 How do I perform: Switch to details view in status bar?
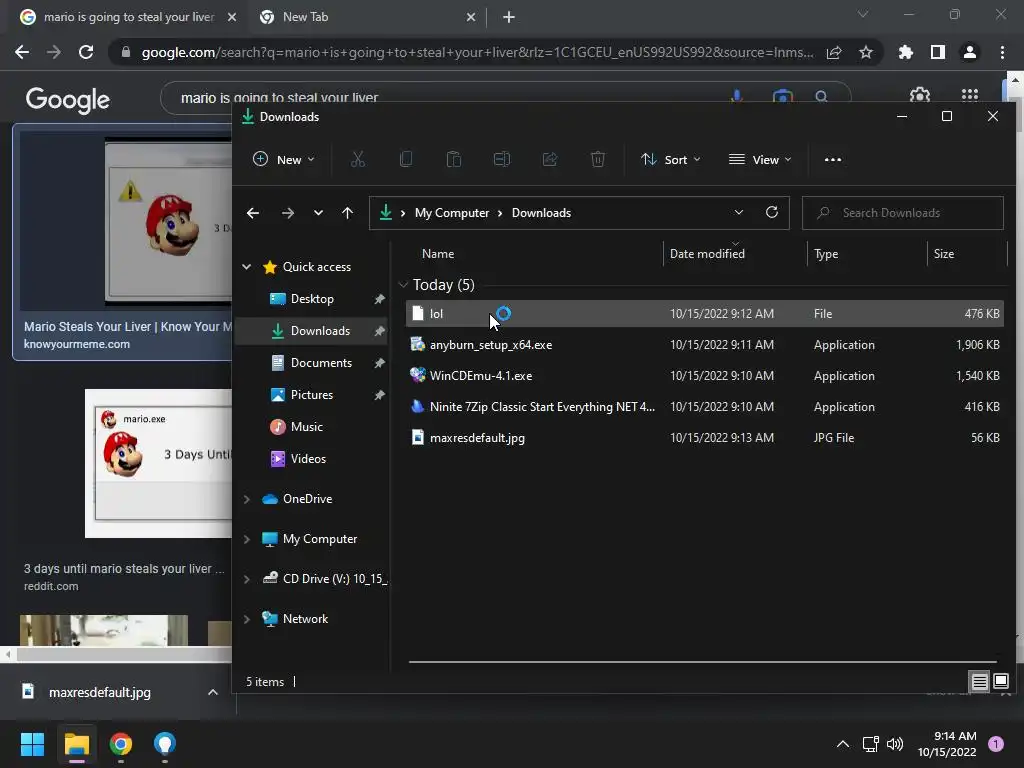[x=980, y=682]
